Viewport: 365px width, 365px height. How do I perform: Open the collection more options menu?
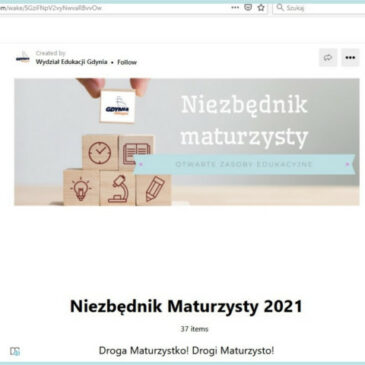click(x=350, y=58)
